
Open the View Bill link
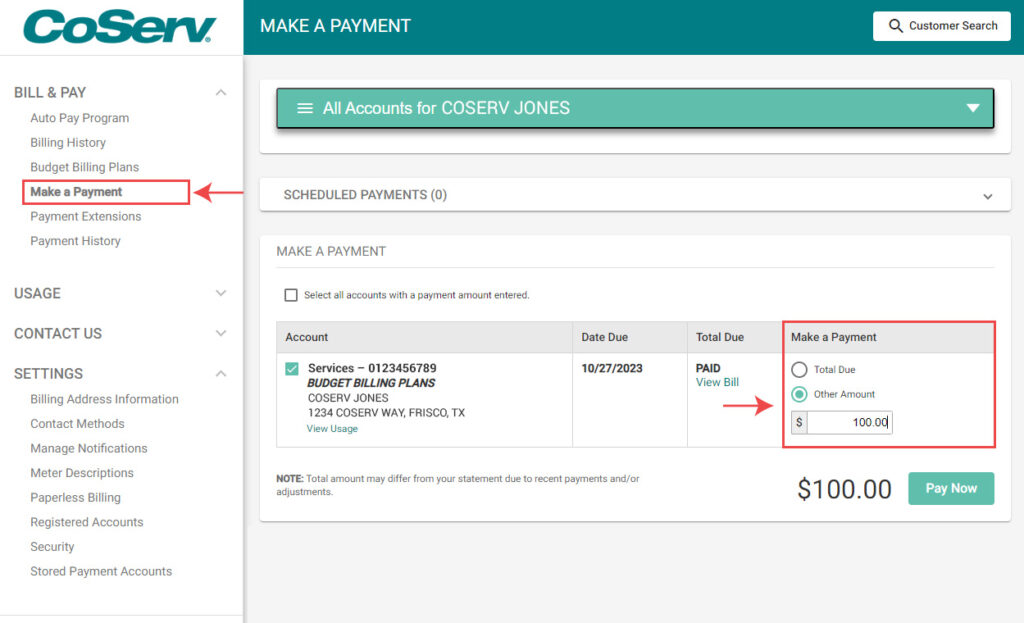717,383
